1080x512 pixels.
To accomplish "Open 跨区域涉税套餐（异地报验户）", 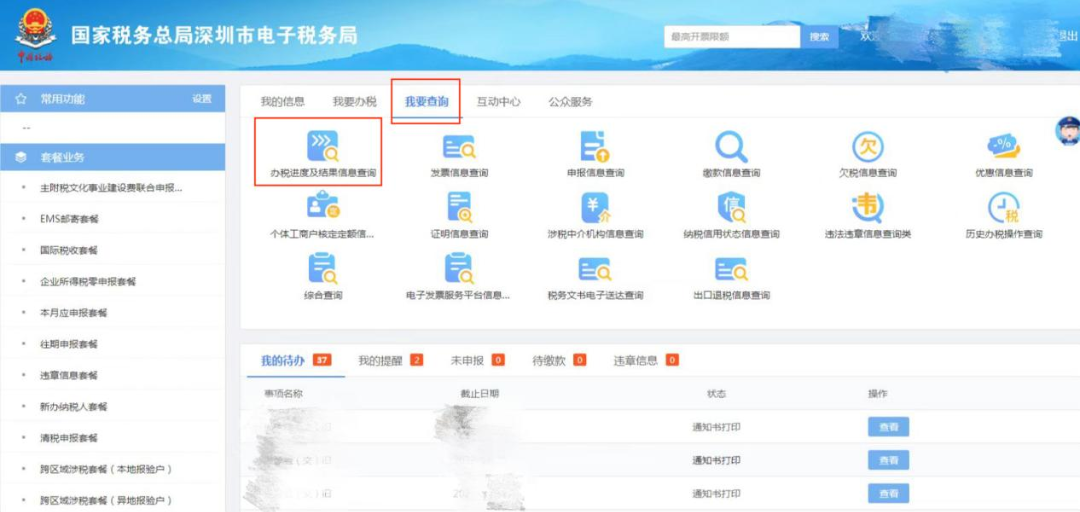I will coord(106,500).
